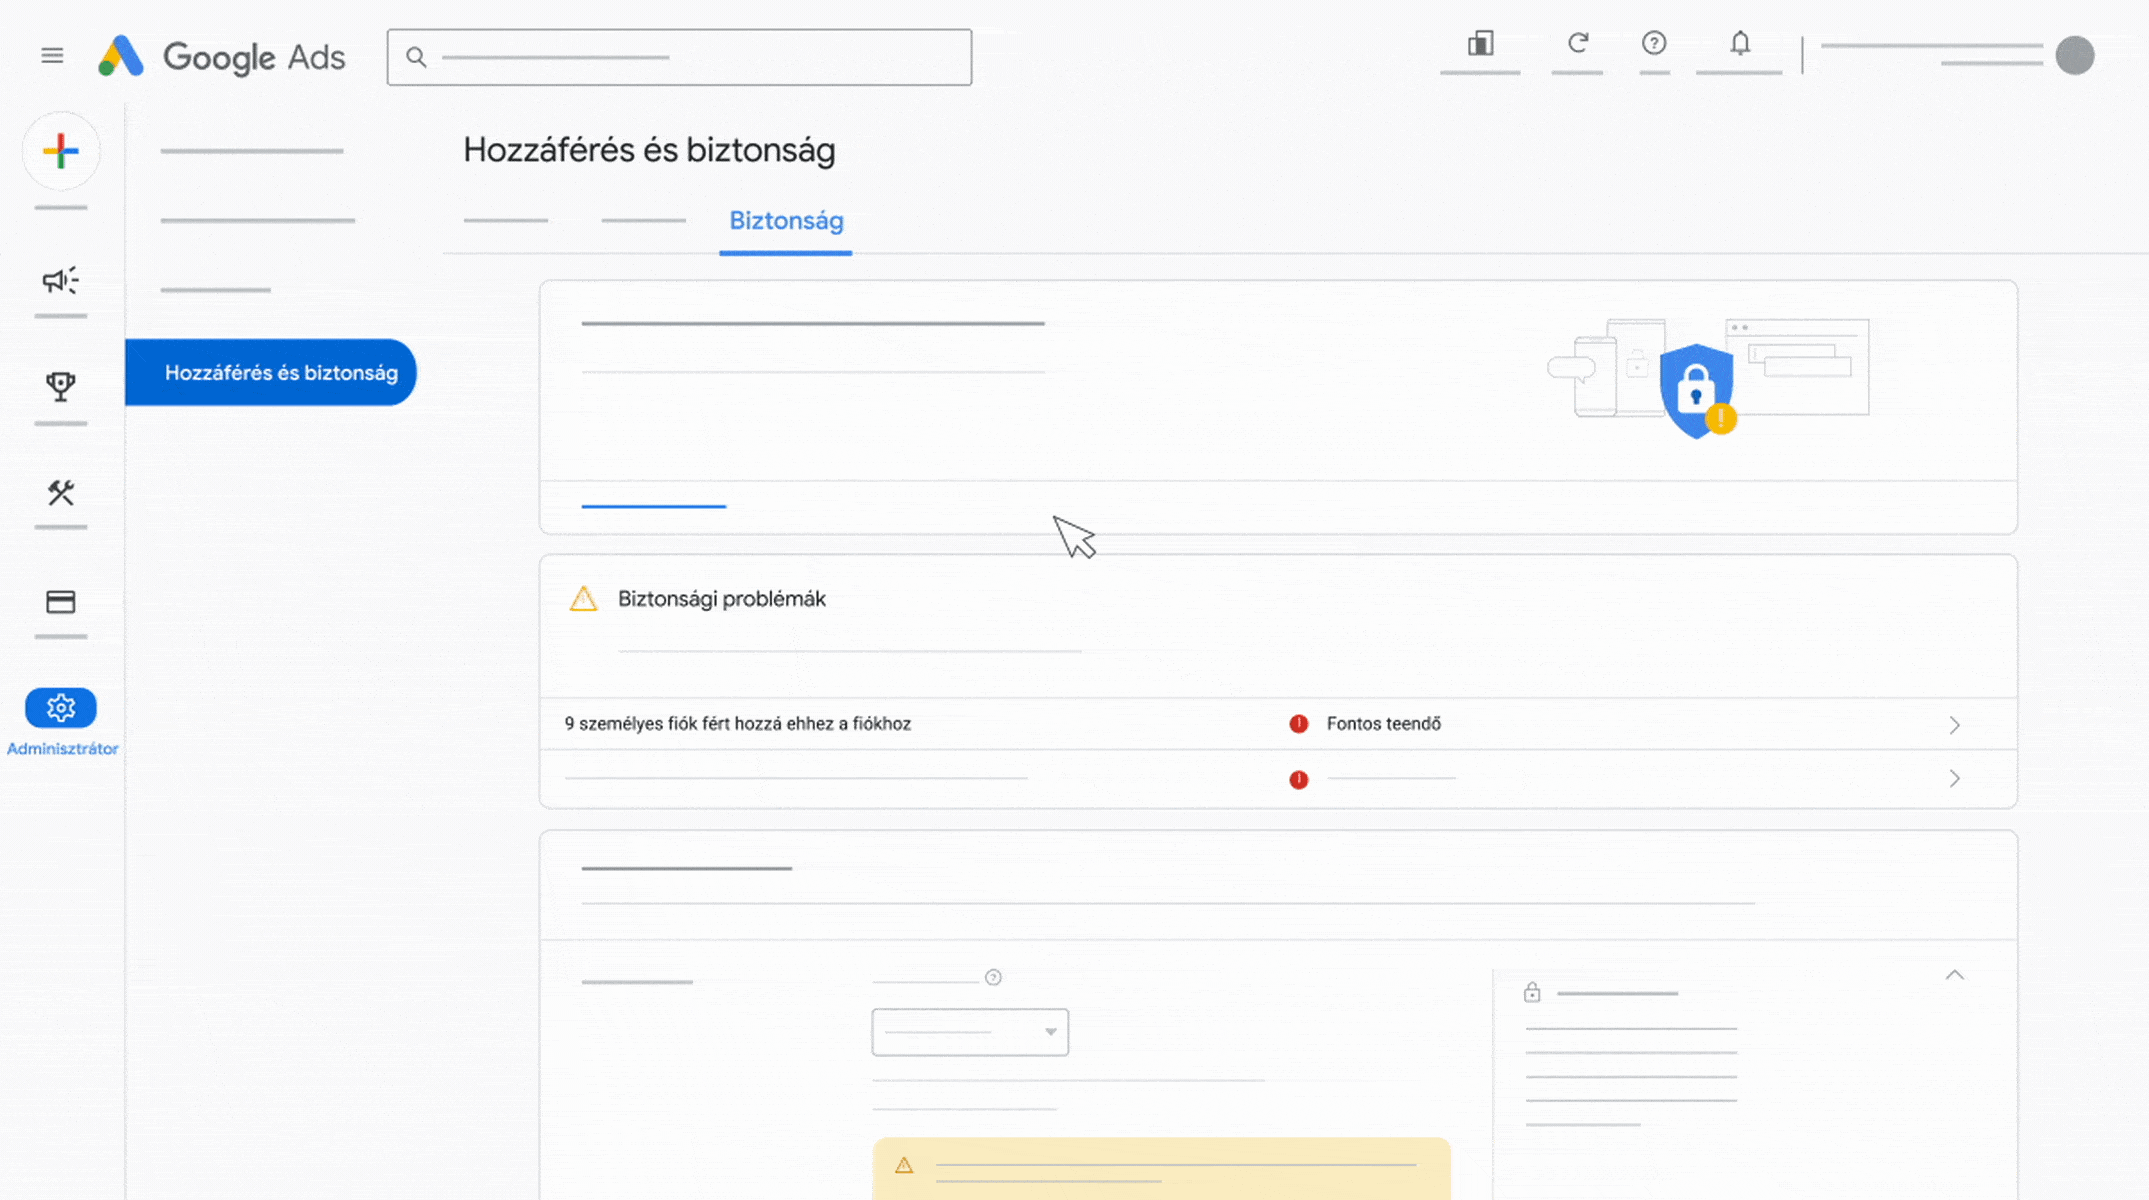Open the hamburger main menu

[x=52, y=56]
